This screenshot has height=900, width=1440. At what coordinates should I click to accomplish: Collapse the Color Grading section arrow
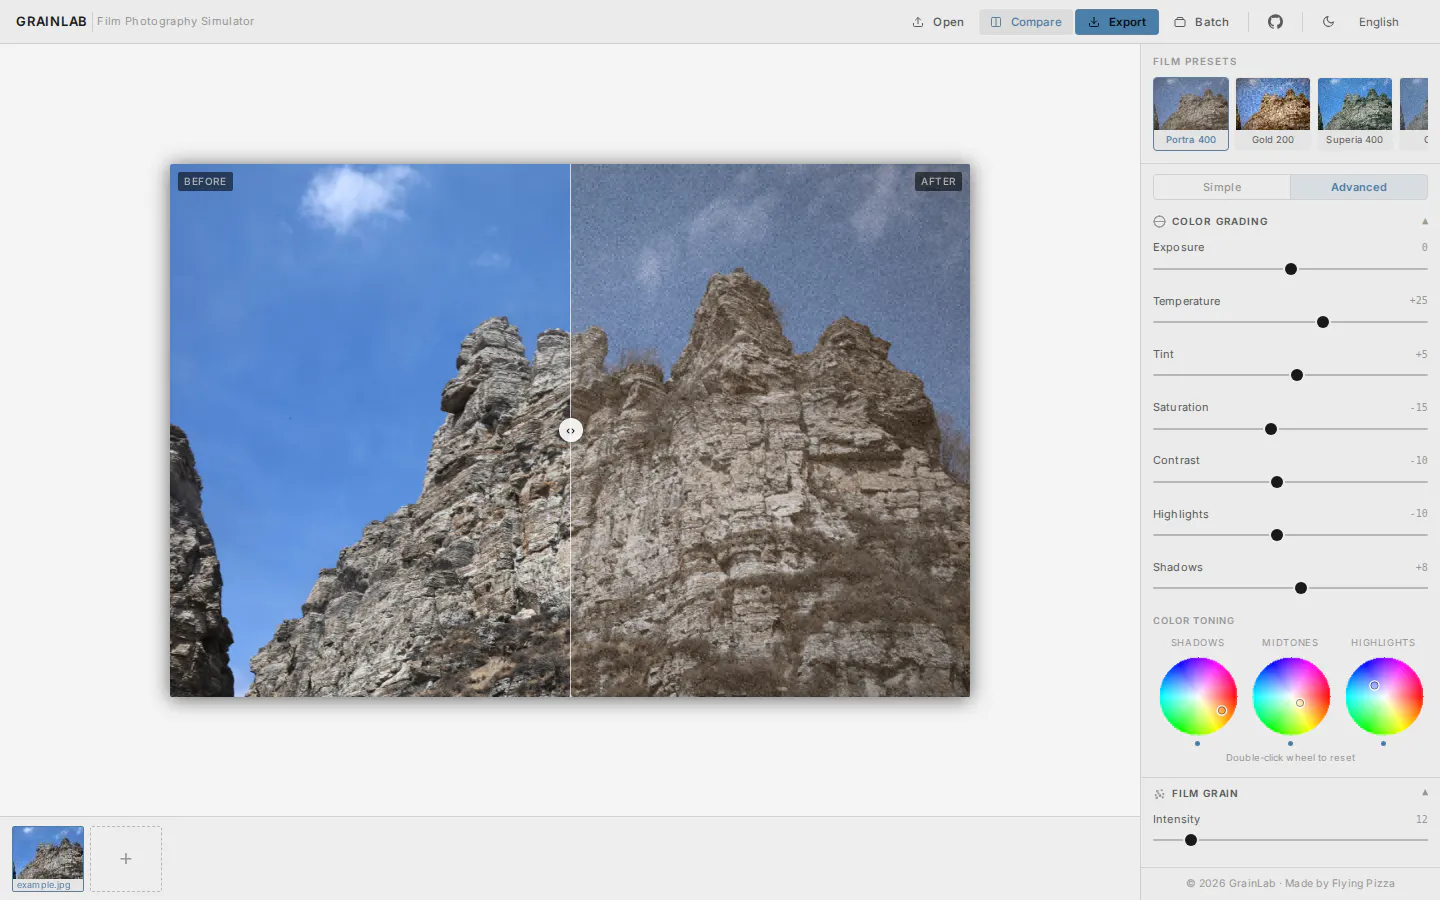click(1425, 222)
